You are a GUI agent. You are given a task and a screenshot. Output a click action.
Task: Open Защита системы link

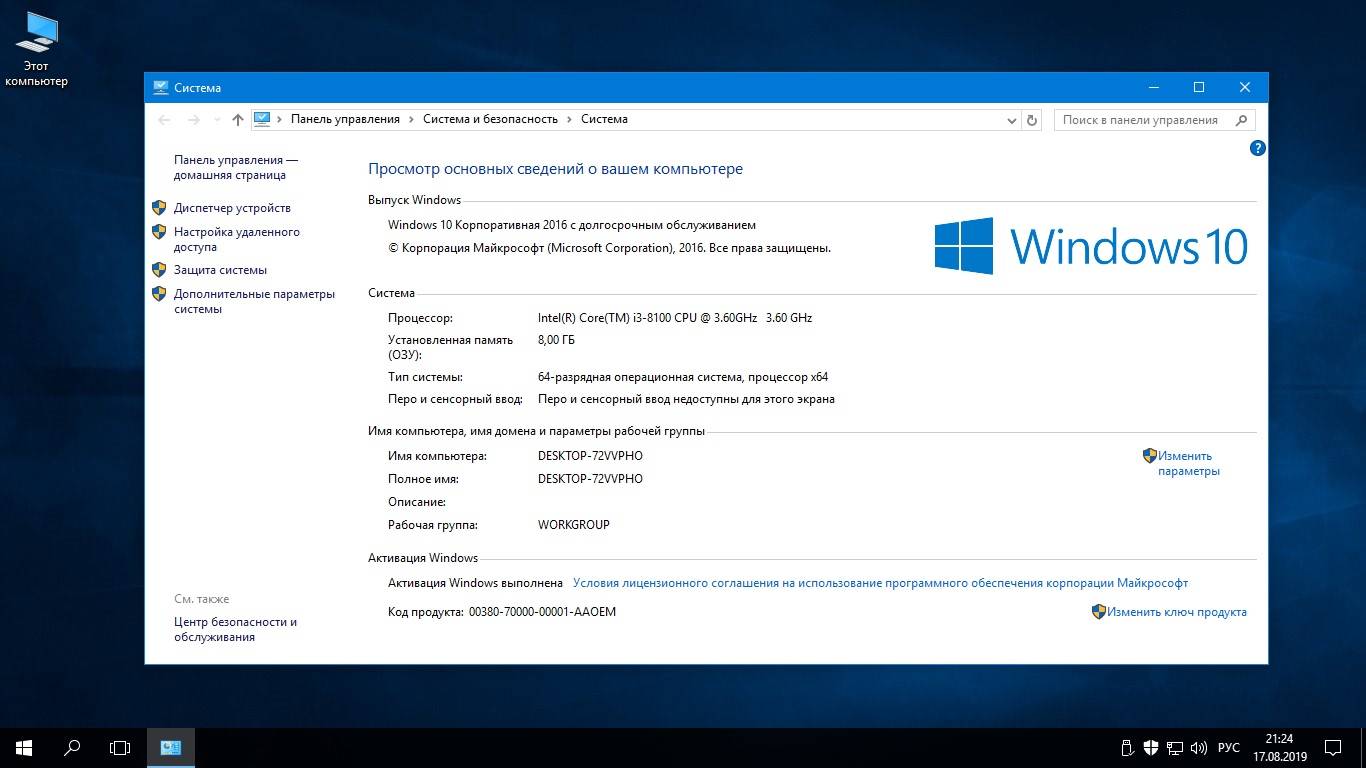220,270
